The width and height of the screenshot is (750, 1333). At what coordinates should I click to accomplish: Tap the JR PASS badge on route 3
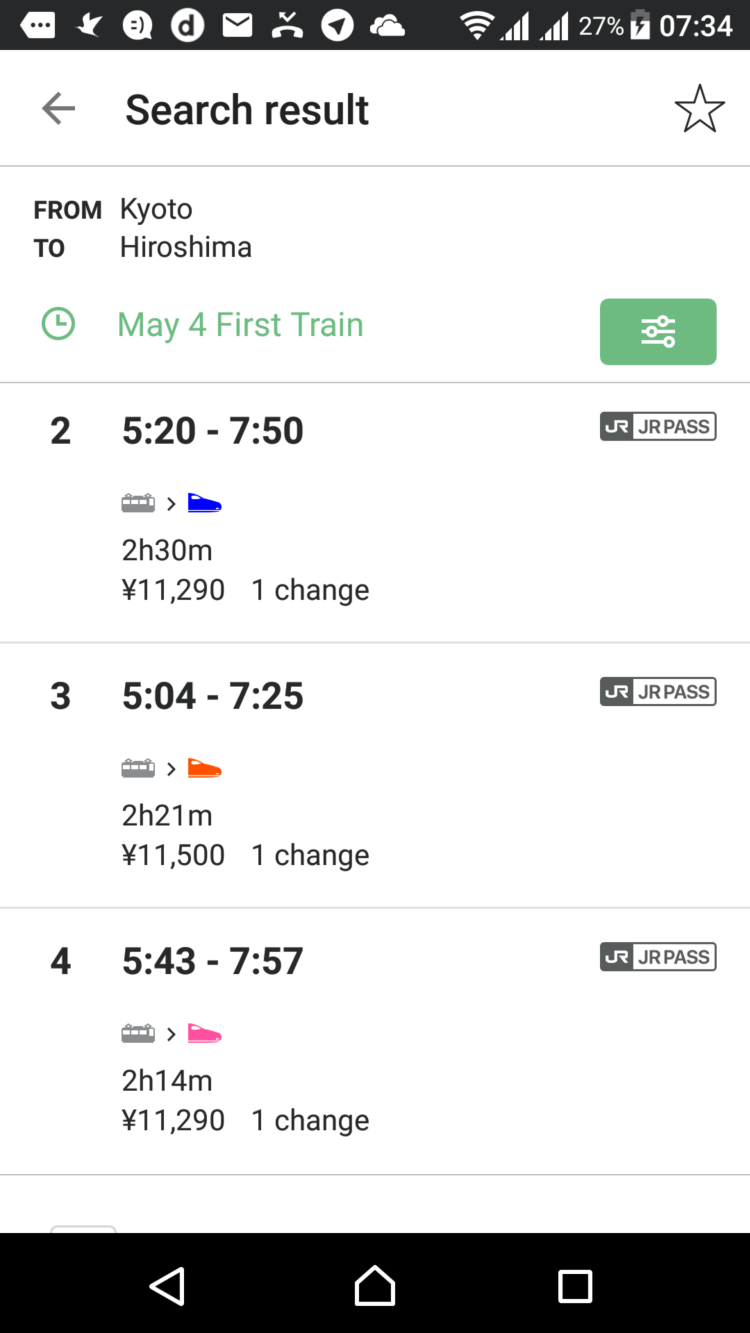tap(658, 692)
